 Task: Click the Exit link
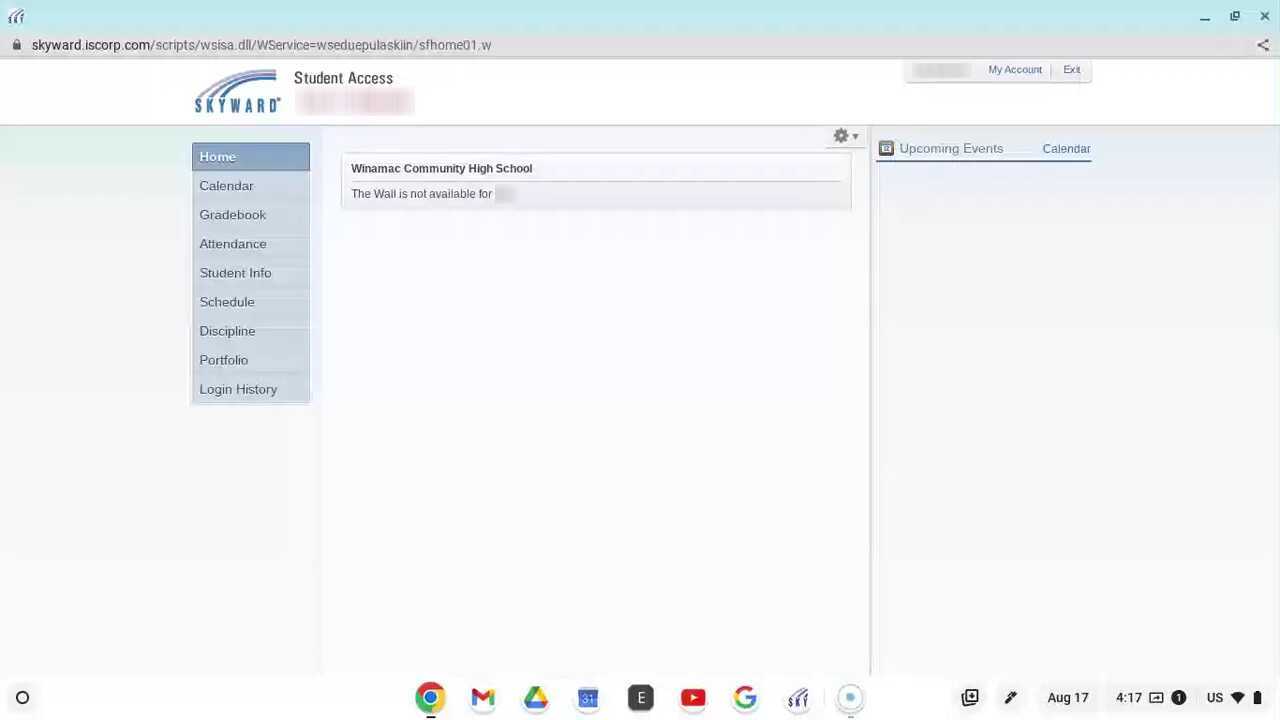click(1071, 70)
